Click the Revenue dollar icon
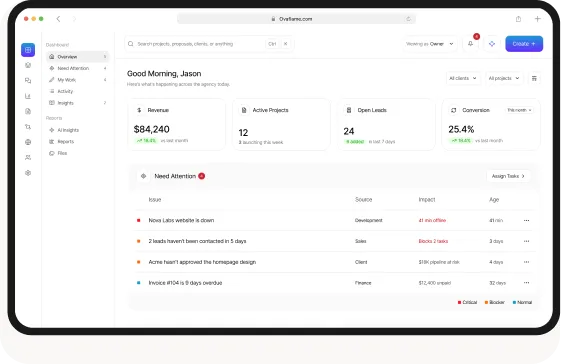This screenshot has width=561, height=364. [x=139, y=110]
